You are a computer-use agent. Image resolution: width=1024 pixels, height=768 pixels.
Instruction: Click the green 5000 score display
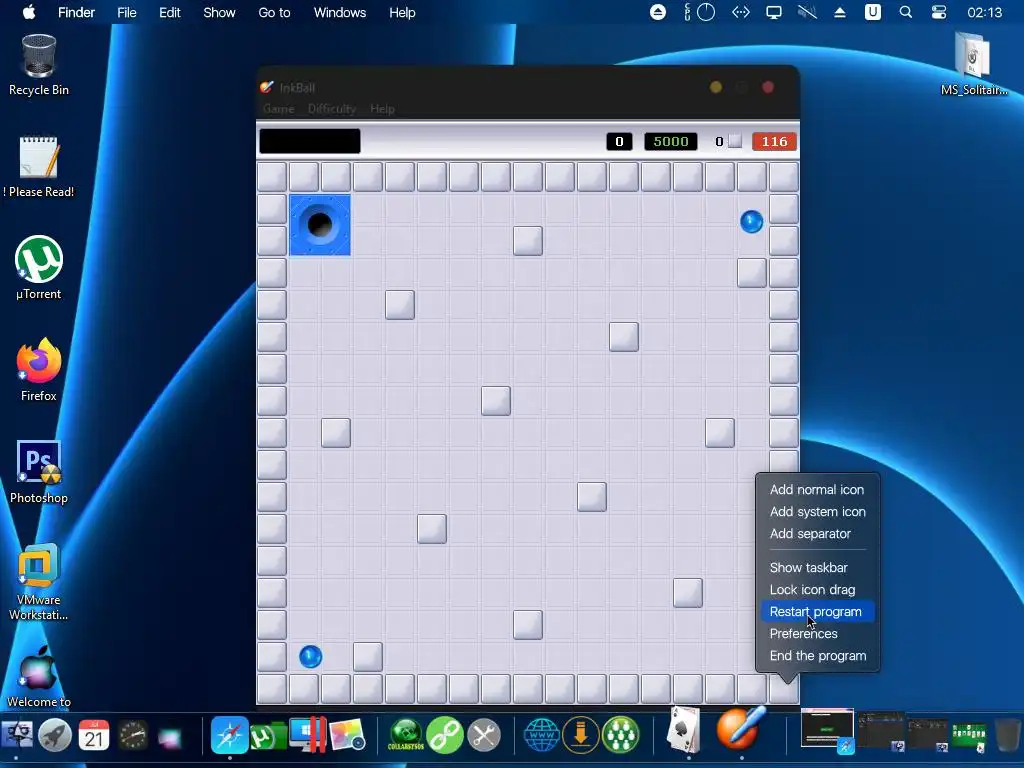point(671,142)
